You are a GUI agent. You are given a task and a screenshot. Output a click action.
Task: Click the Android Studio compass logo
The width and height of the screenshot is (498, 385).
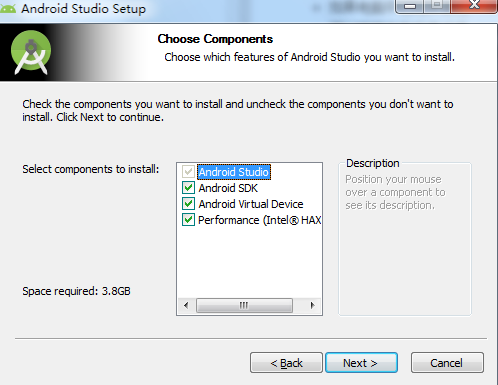pos(31,52)
